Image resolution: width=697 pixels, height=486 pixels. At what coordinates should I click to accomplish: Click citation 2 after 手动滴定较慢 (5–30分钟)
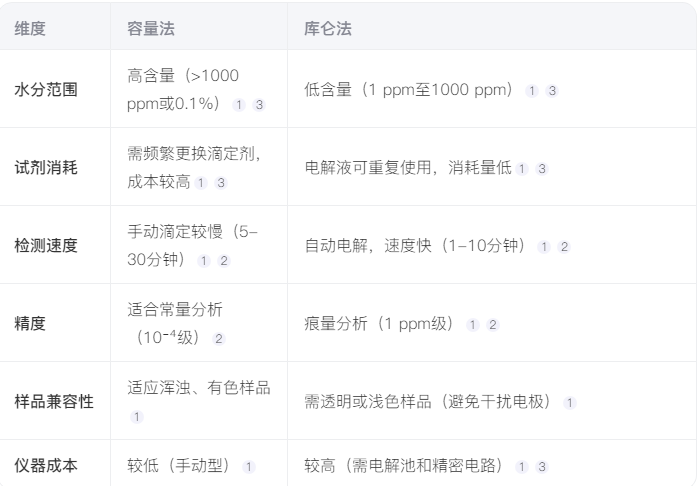click(224, 261)
